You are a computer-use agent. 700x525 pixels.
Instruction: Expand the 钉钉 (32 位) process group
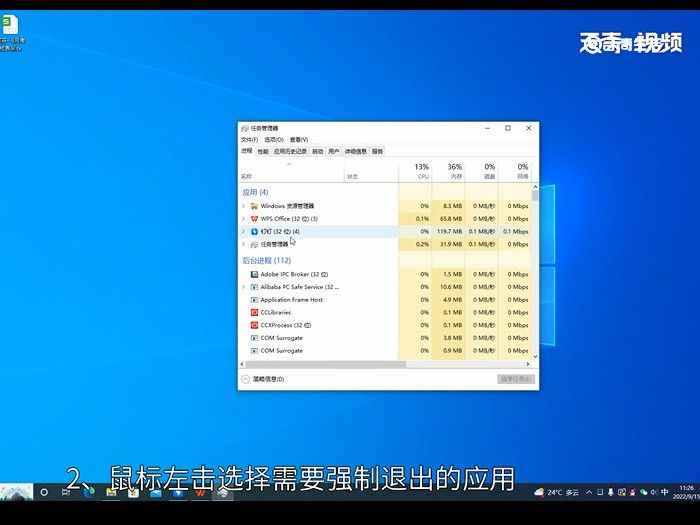[244, 231]
